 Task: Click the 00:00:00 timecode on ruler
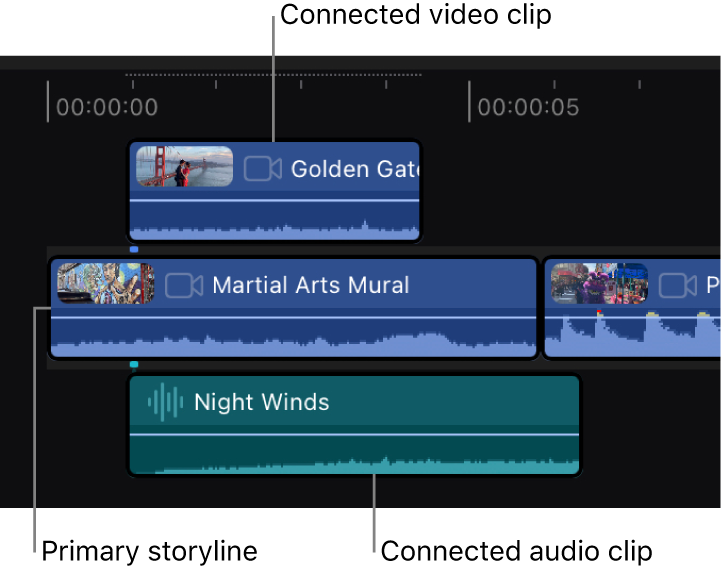click(x=107, y=107)
